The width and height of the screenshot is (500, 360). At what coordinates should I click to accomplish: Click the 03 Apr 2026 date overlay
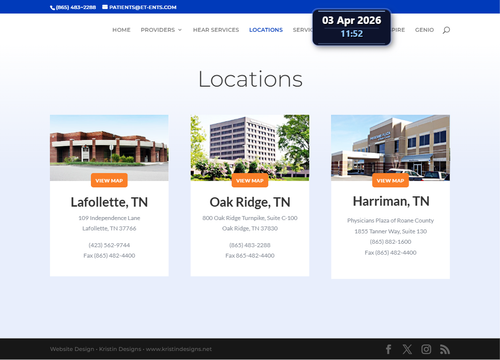pos(352,20)
